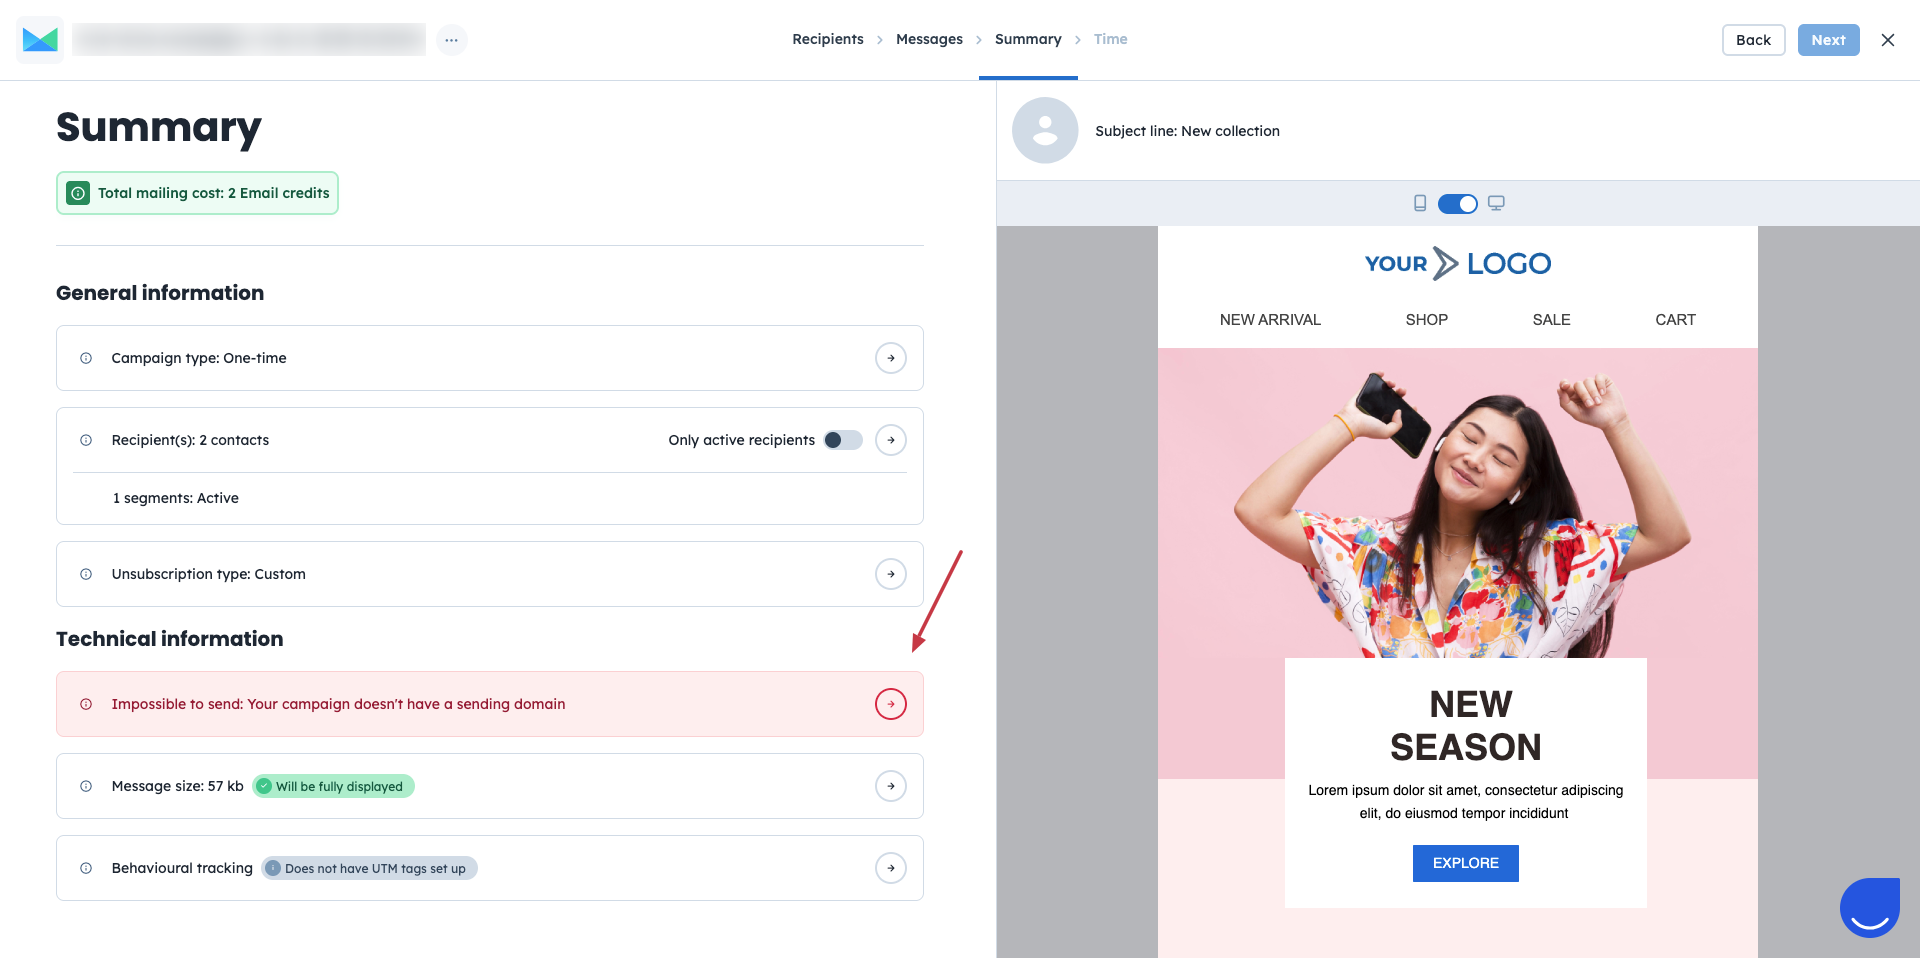
Task: Open the chat support bubble
Action: [1870, 907]
